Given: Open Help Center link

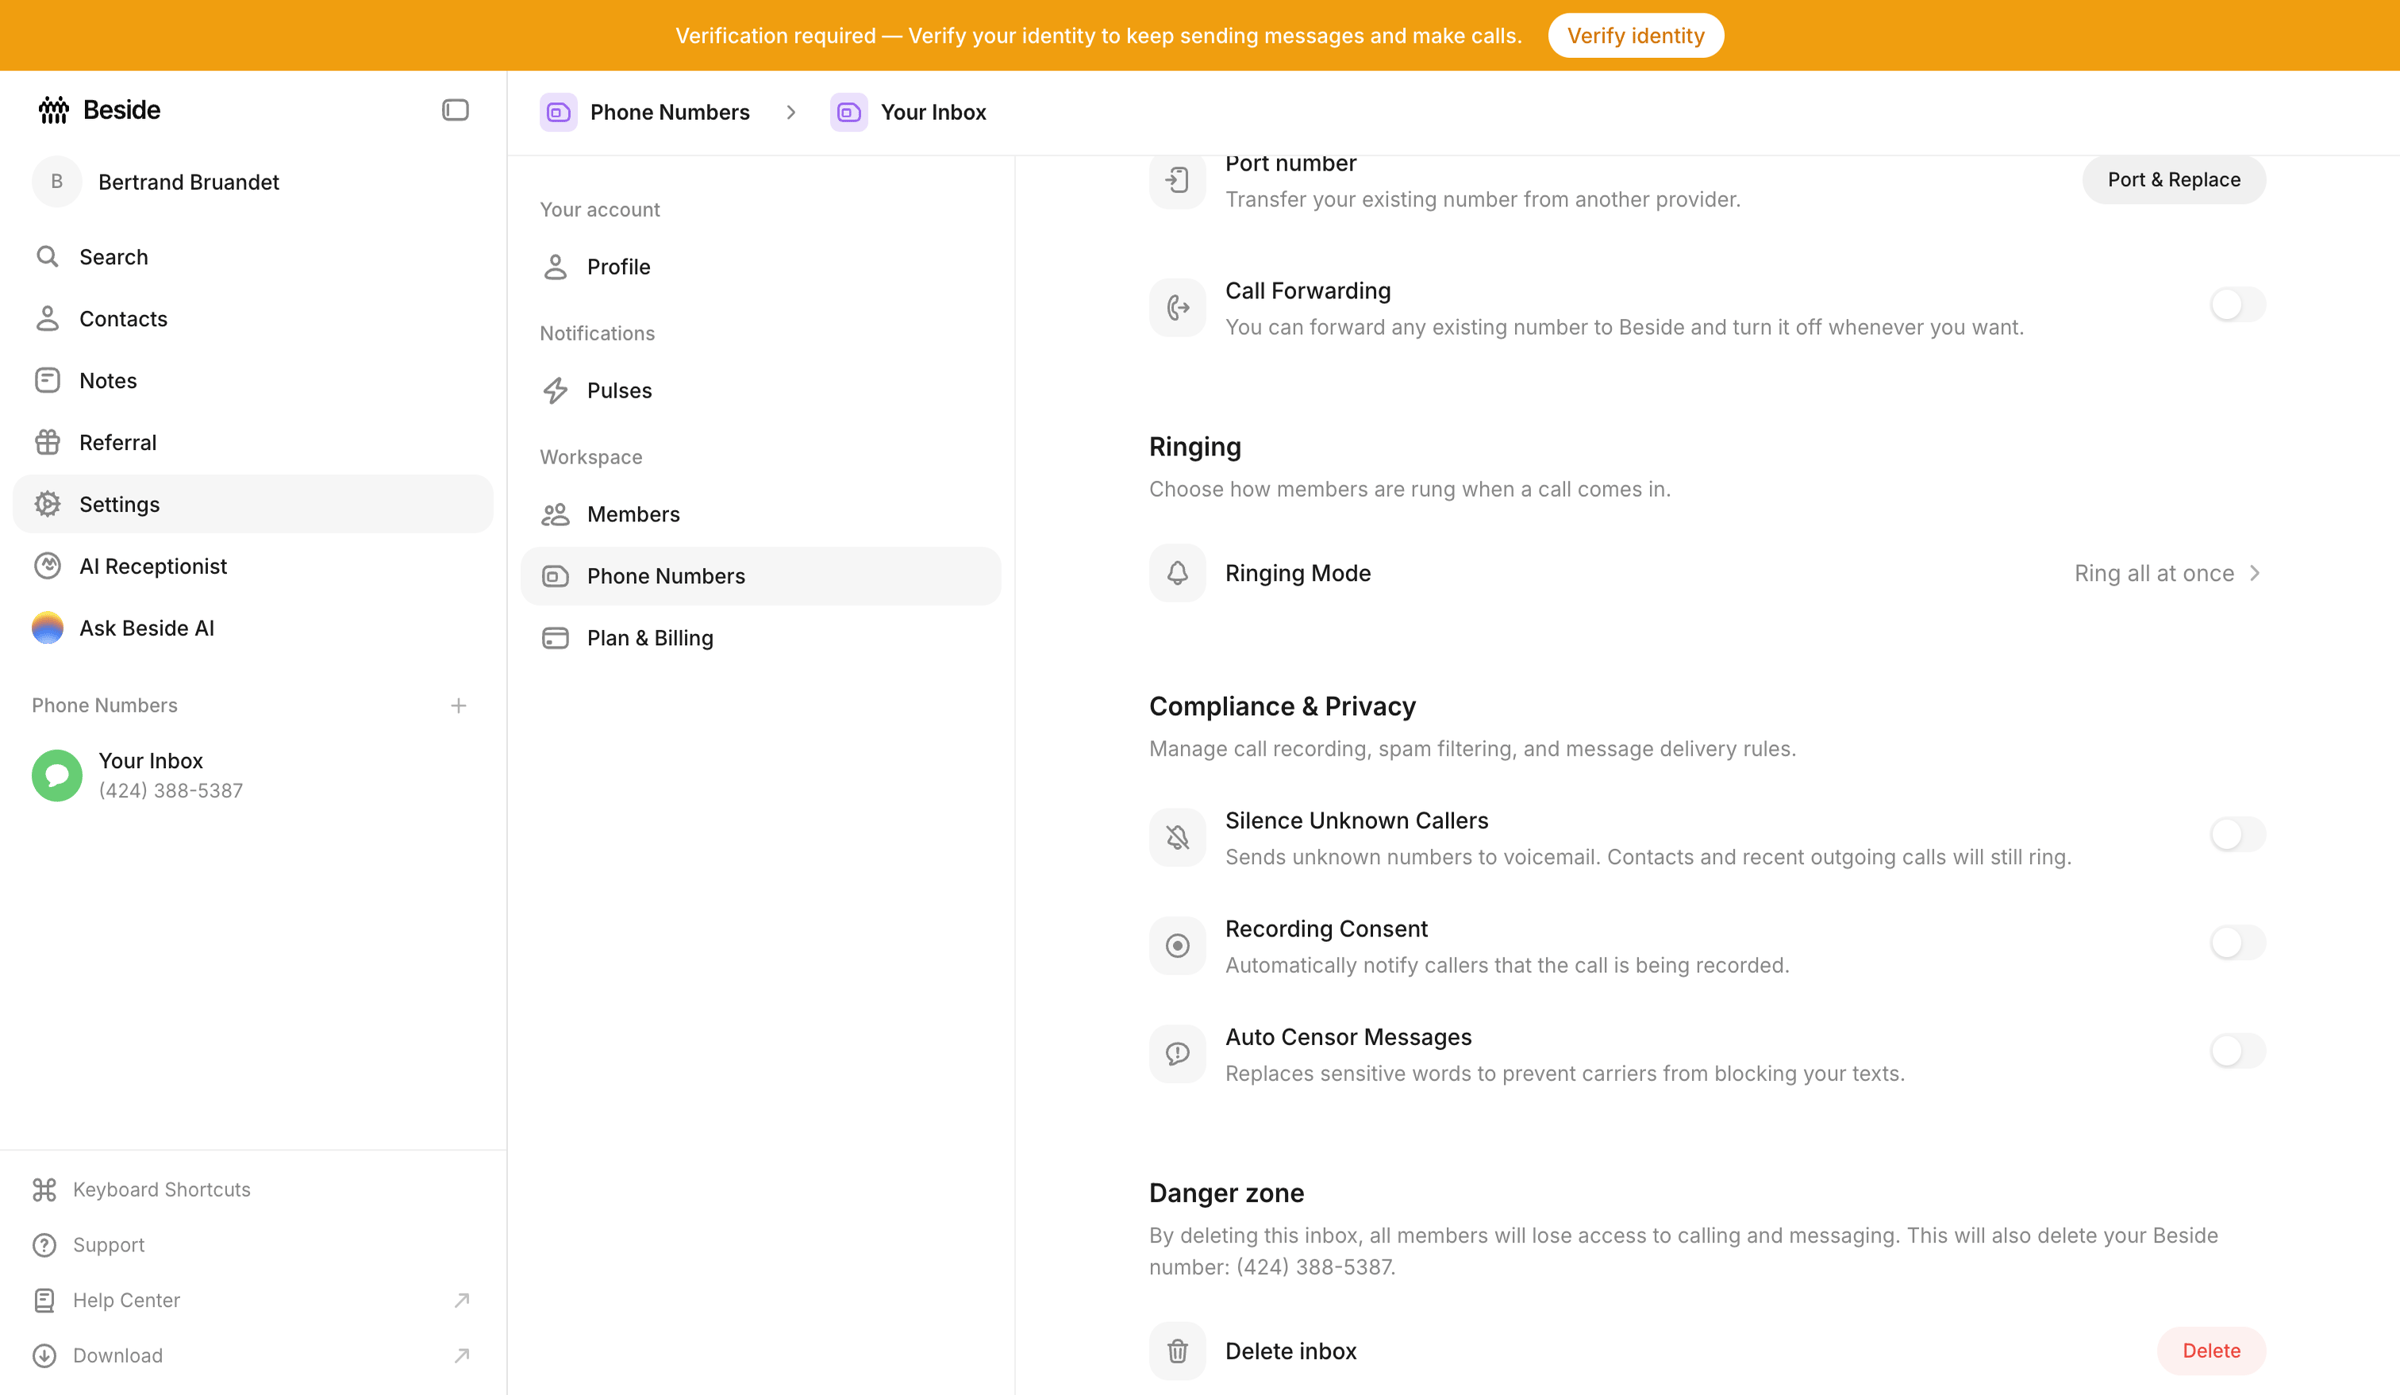Looking at the screenshot, I should [126, 1301].
